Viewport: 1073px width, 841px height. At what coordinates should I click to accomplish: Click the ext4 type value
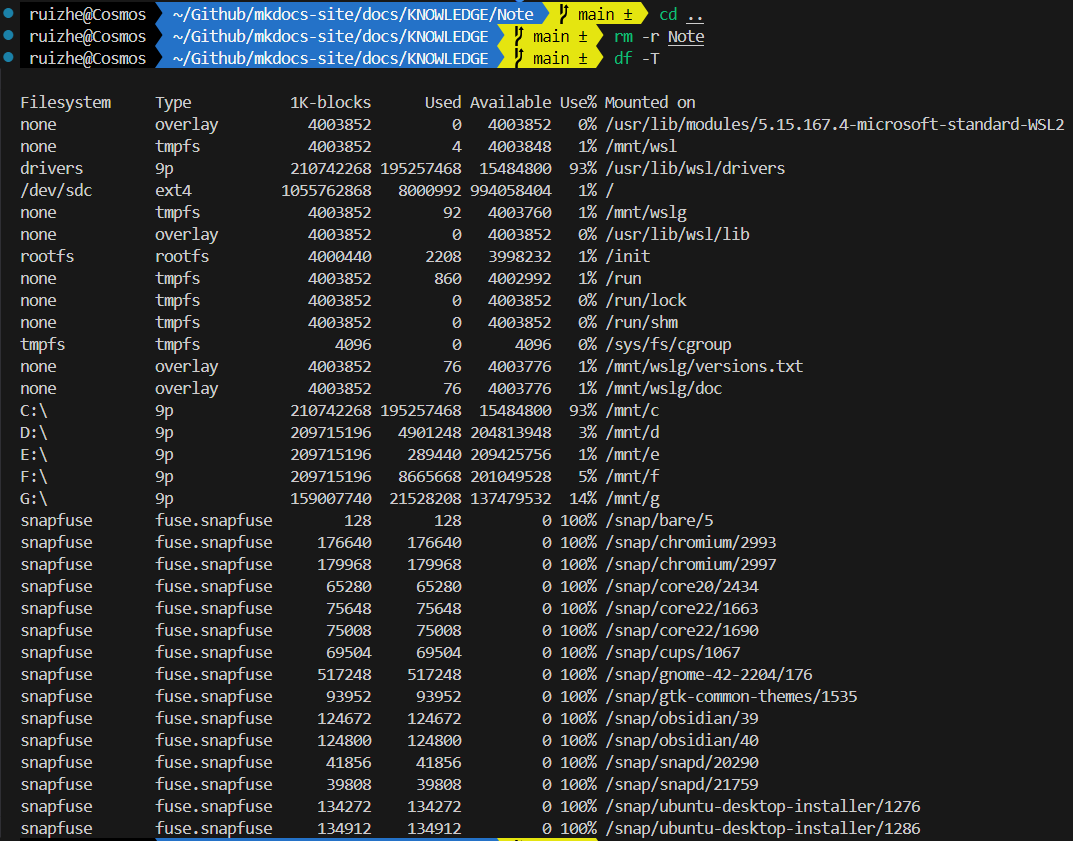(x=173, y=190)
